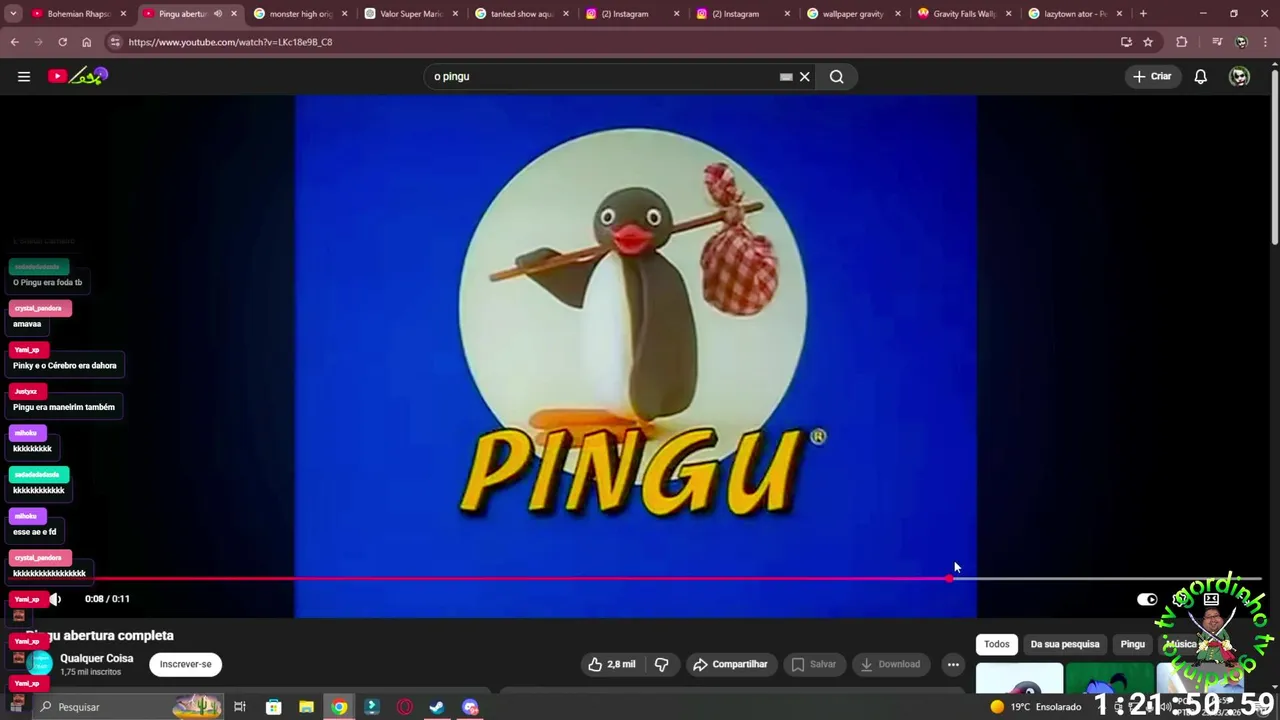Run the search with magnifier button

(x=837, y=76)
